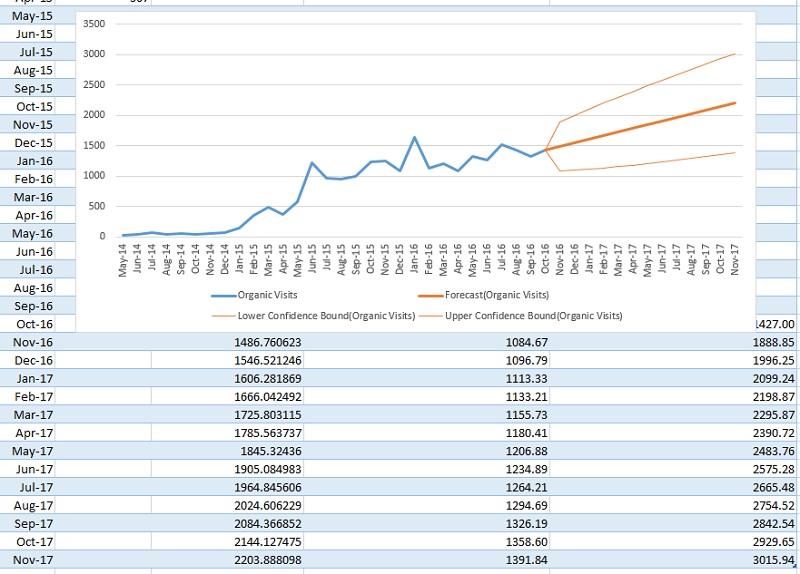Select lower bound cell 1155.73

[x=427, y=414]
